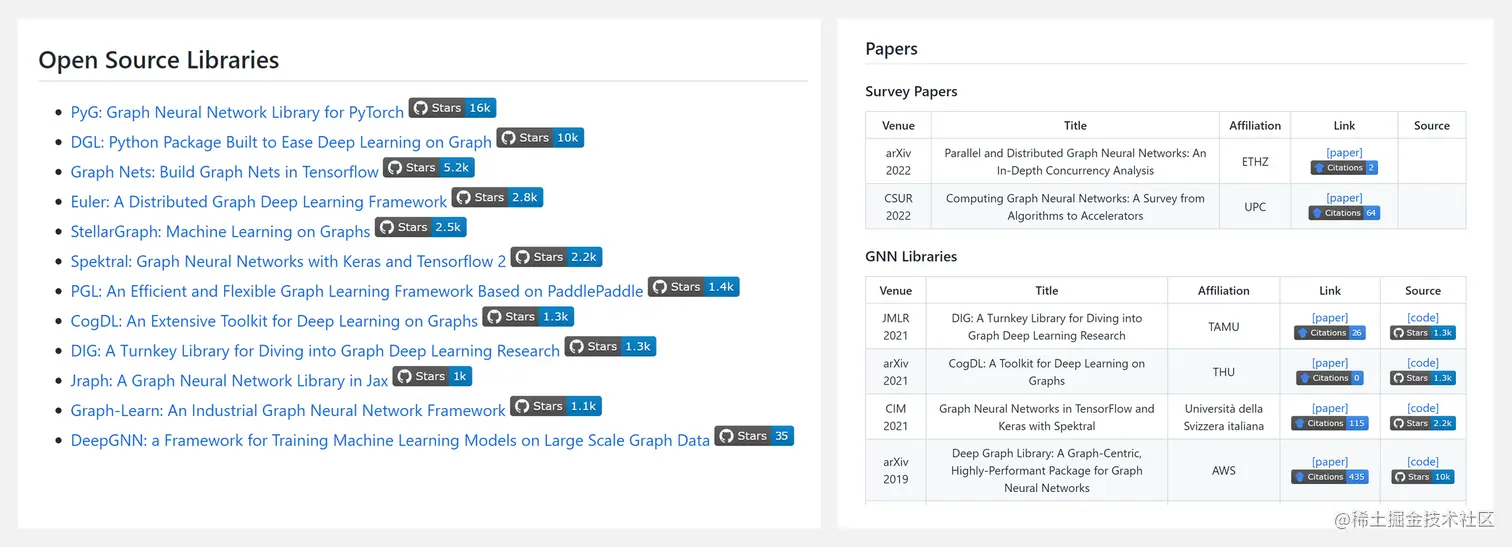1512x547 pixels.
Task: Click the Citations 2 badge for ETHZ paper
Action: [1344, 168]
